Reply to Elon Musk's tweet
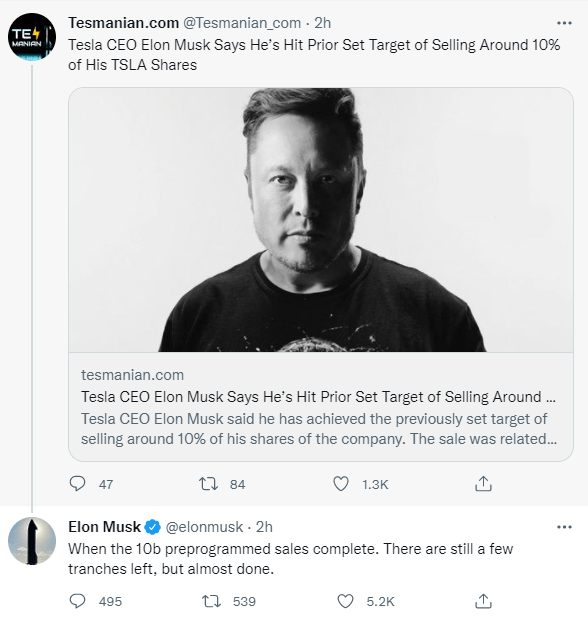The width and height of the screenshot is (588, 618). pyautogui.click(x=77, y=601)
